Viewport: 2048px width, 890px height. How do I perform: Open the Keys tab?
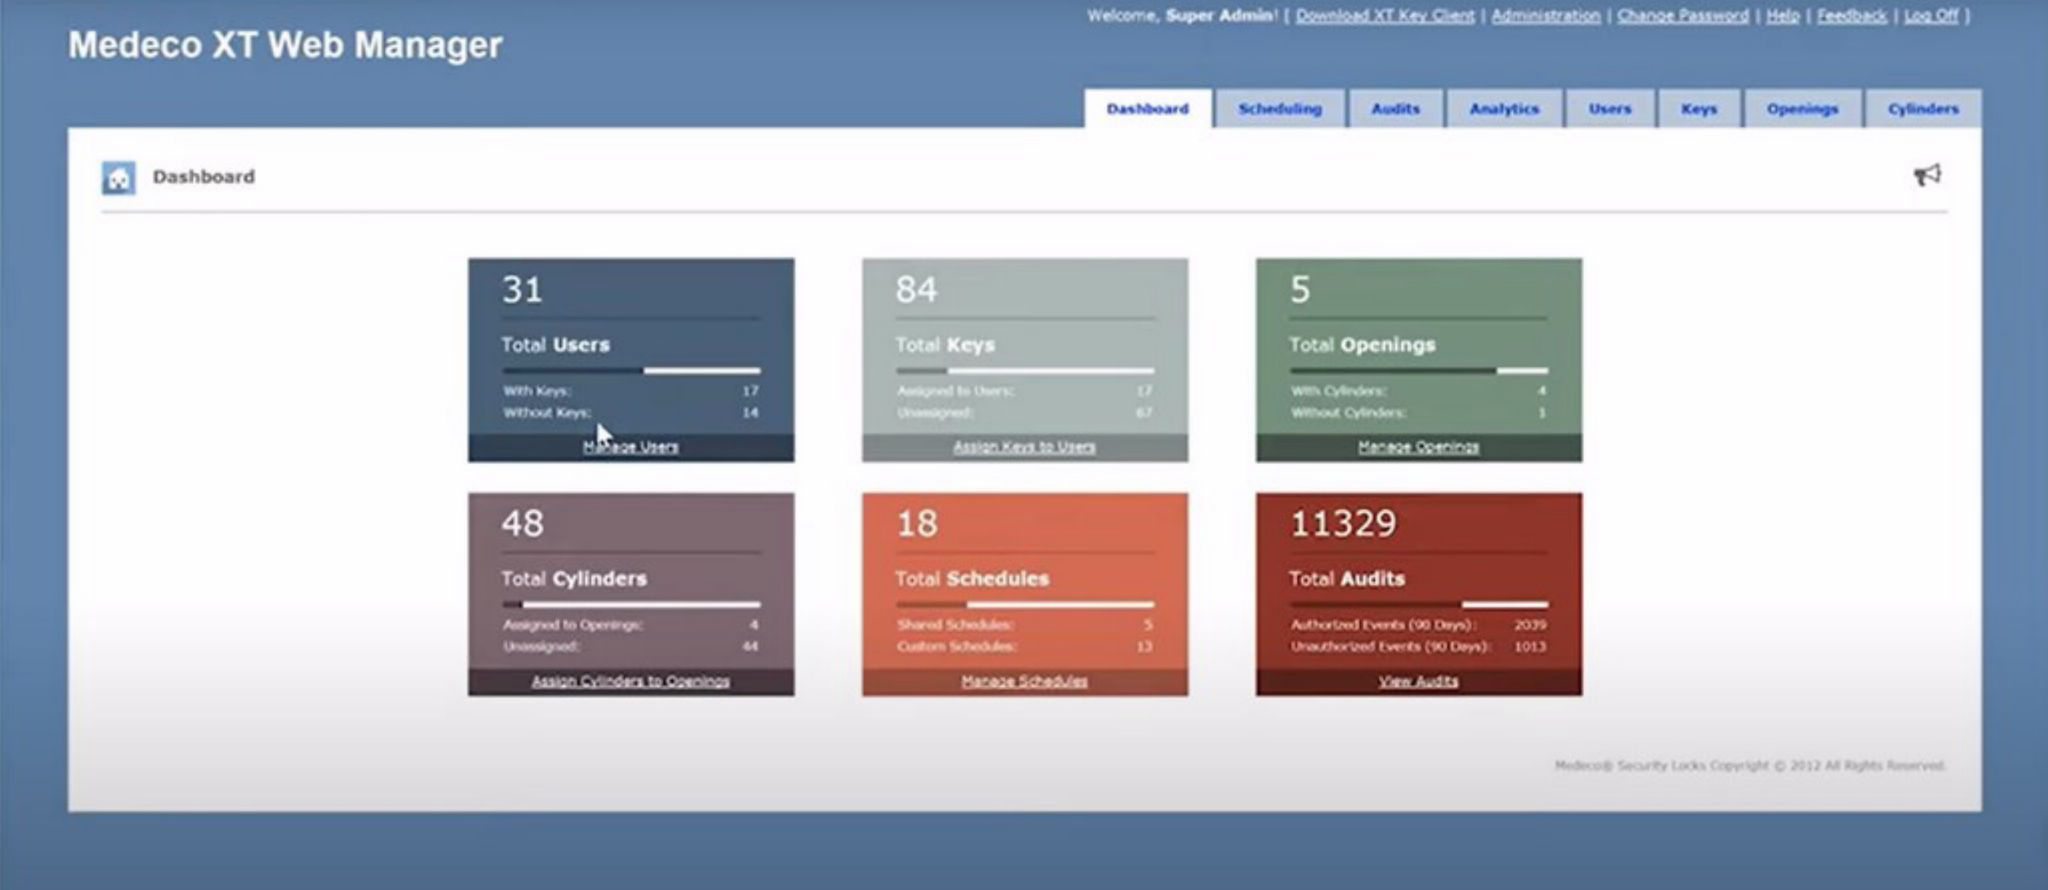coord(1698,109)
